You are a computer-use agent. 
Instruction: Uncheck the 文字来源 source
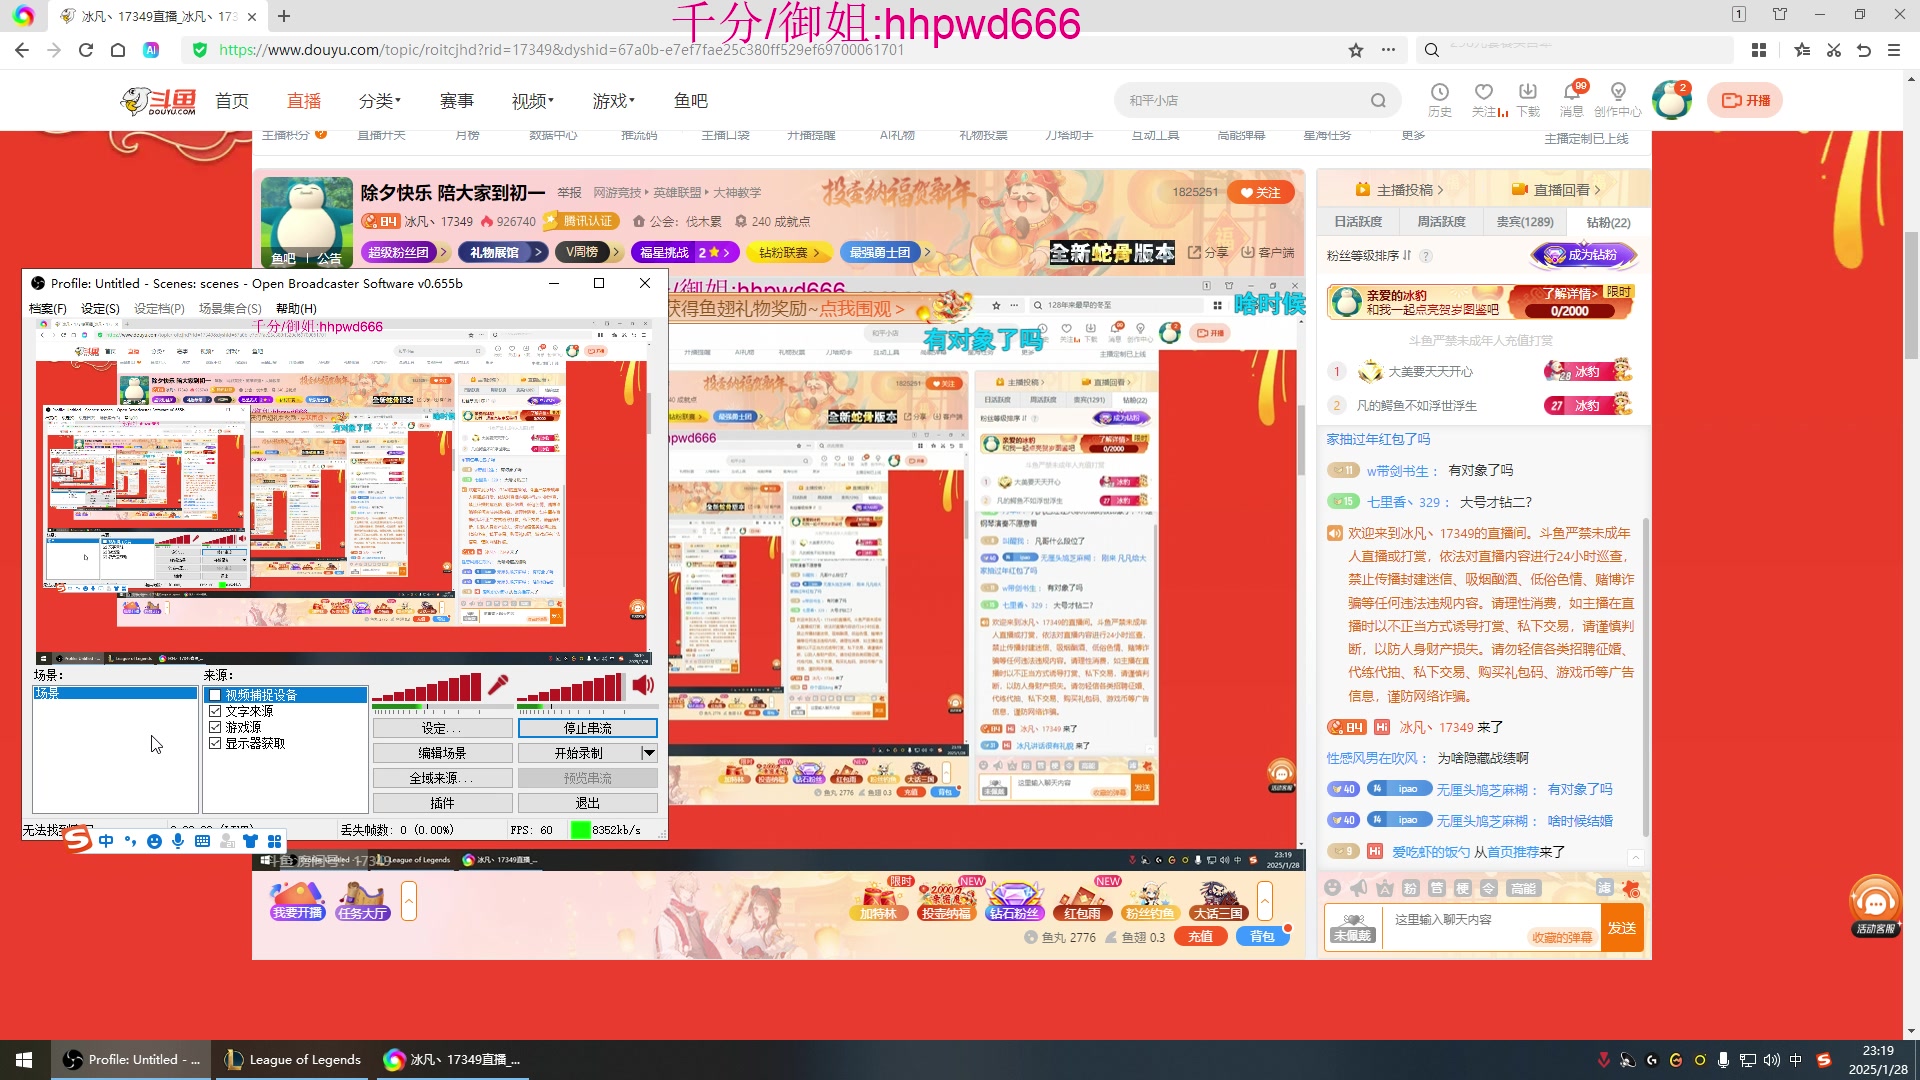(x=215, y=711)
